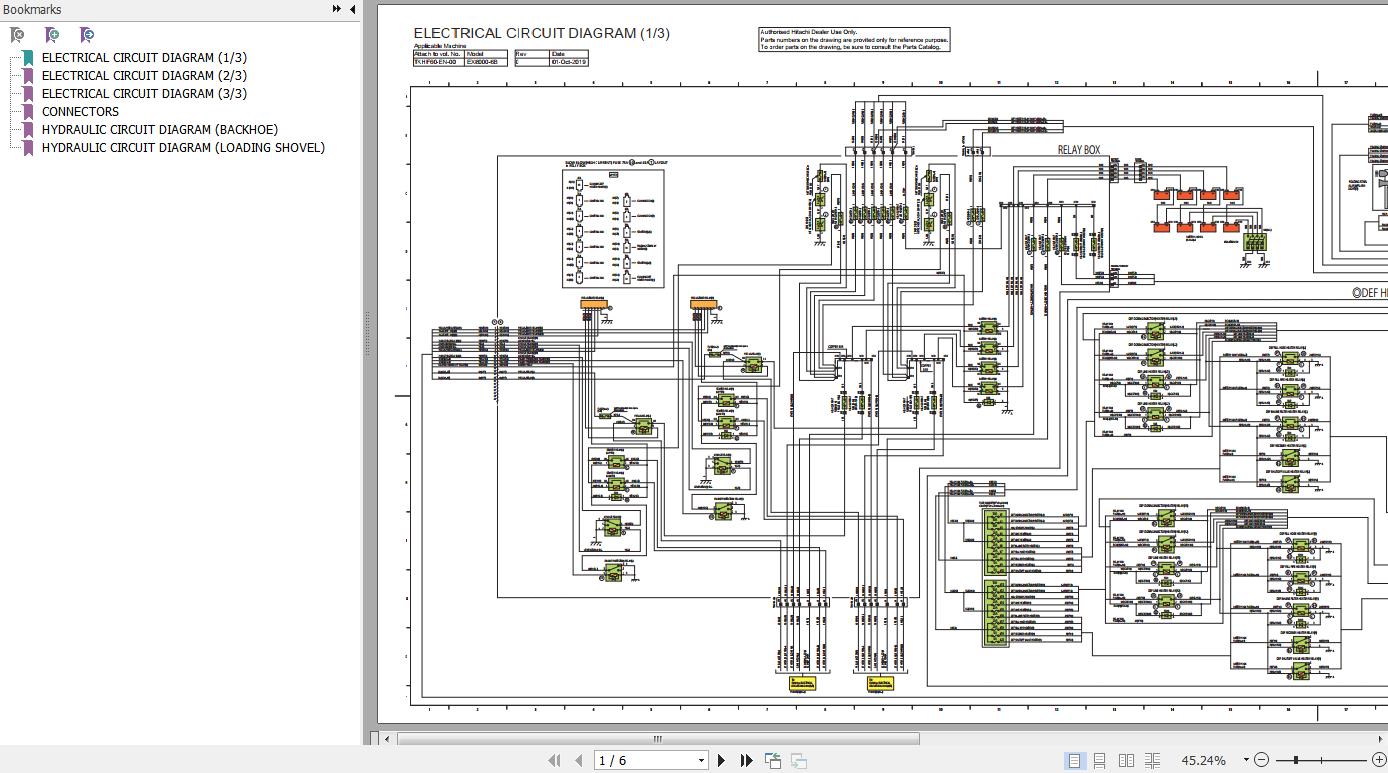Go to the next page
The image size is (1388, 773).
point(721,760)
